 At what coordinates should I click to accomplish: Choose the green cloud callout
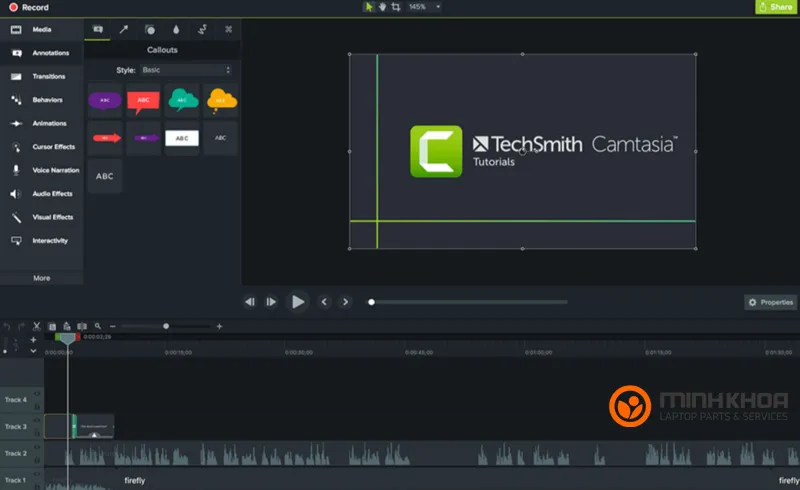click(182, 100)
